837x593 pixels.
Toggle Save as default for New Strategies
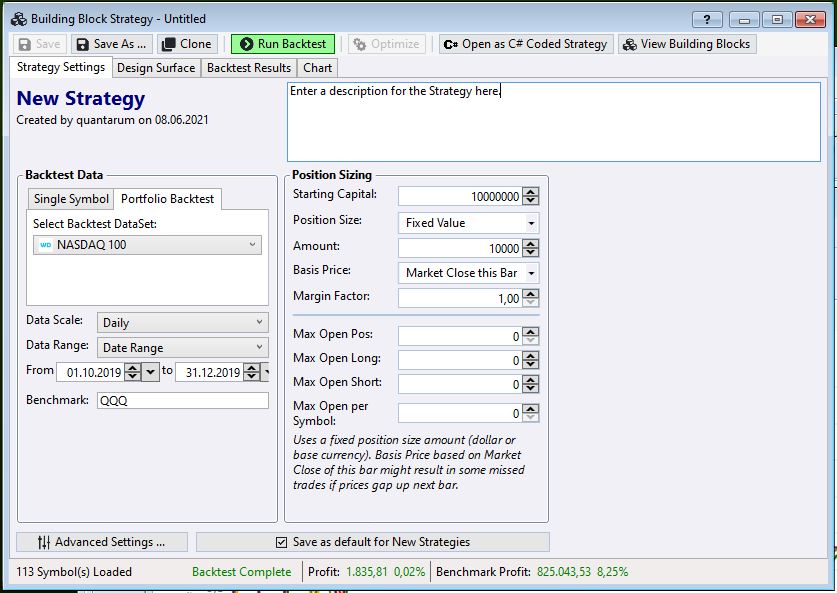pyautogui.click(x=283, y=542)
